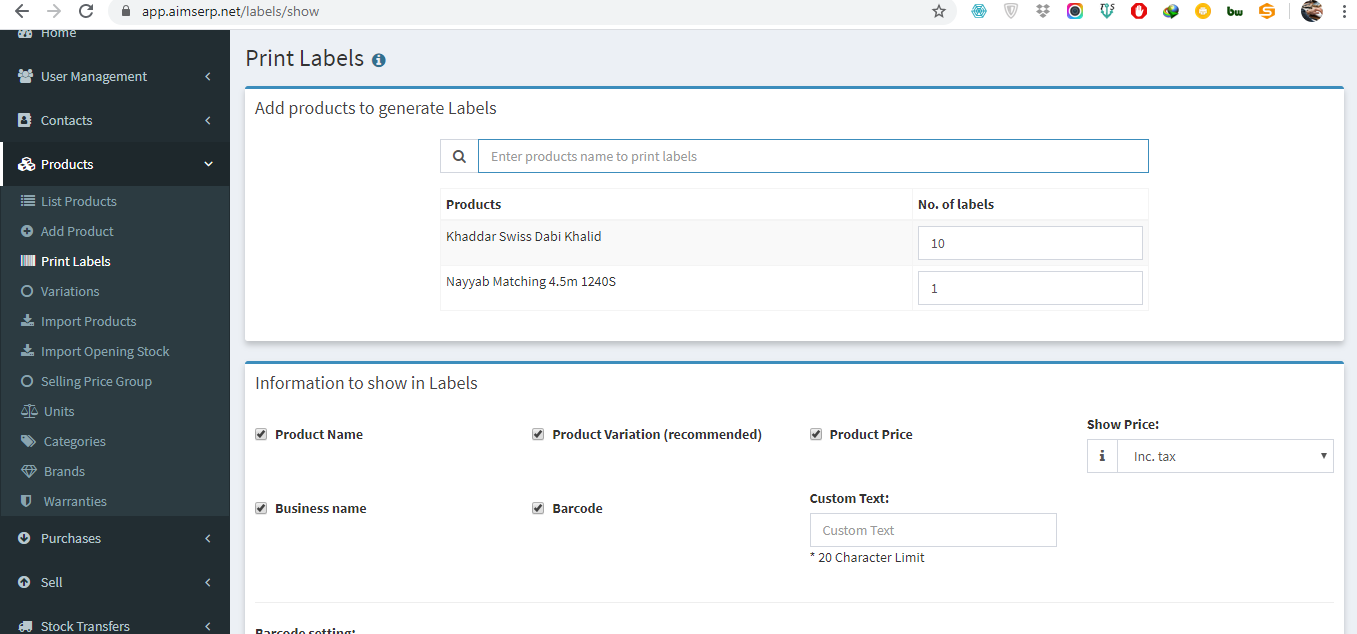Click the red stop-hand extension icon

tap(1138, 11)
